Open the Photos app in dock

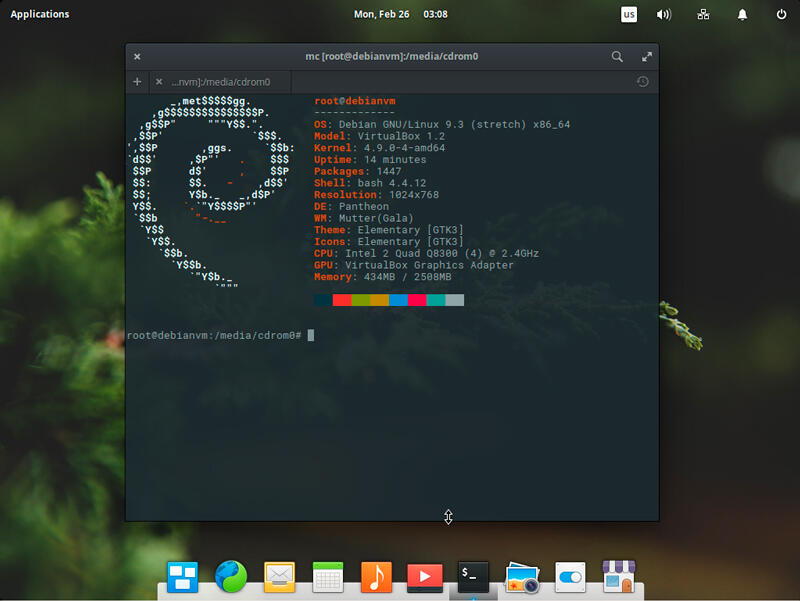click(x=521, y=578)
